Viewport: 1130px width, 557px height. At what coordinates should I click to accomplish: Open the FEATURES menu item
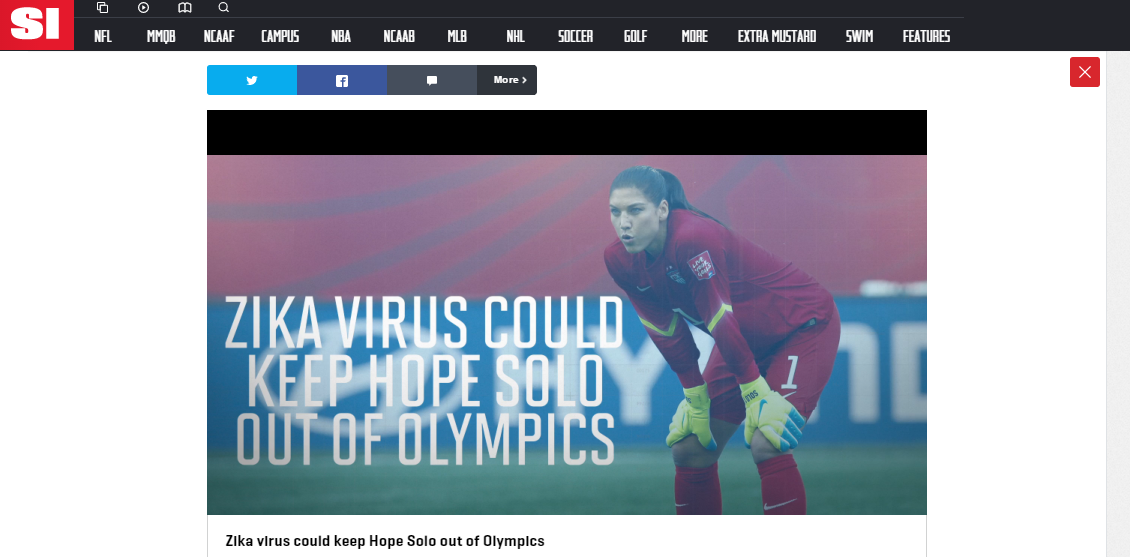pos(926,36)
